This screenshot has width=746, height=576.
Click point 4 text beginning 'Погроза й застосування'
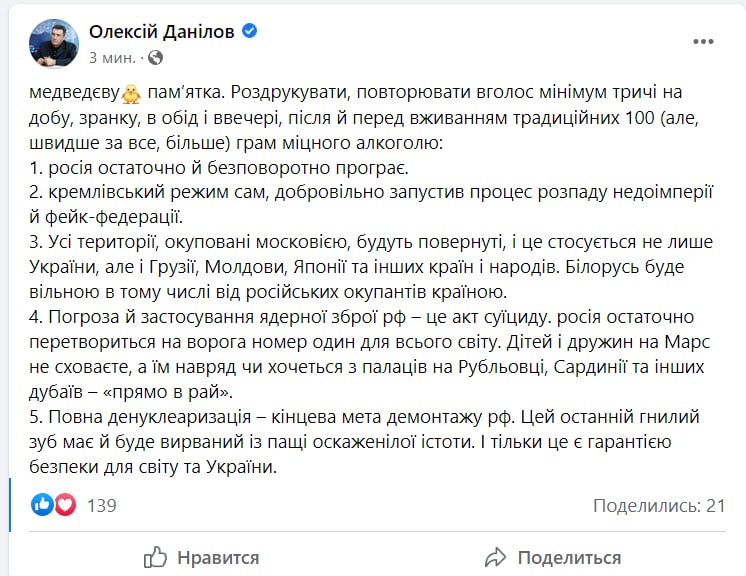pos(370,354)
